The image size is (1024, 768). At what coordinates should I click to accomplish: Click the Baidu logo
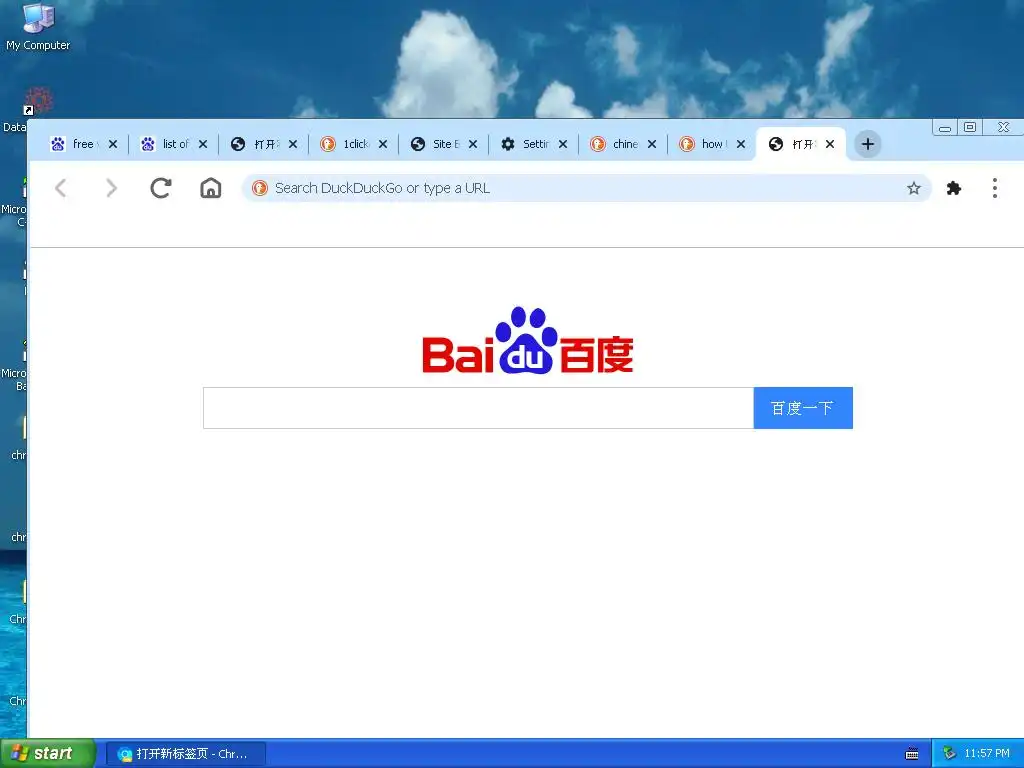[x=528, y=340]
